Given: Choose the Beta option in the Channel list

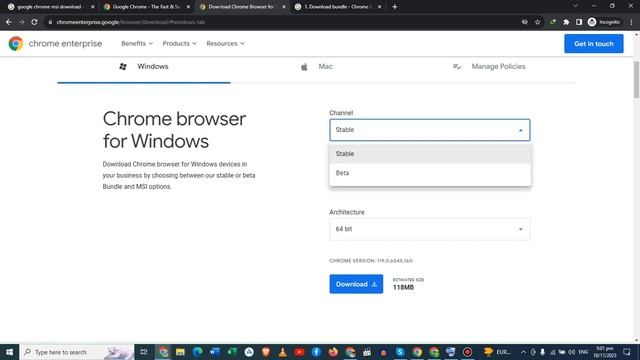Looking at the screenshot, I should pyautogui.click(x=430, y=173).
